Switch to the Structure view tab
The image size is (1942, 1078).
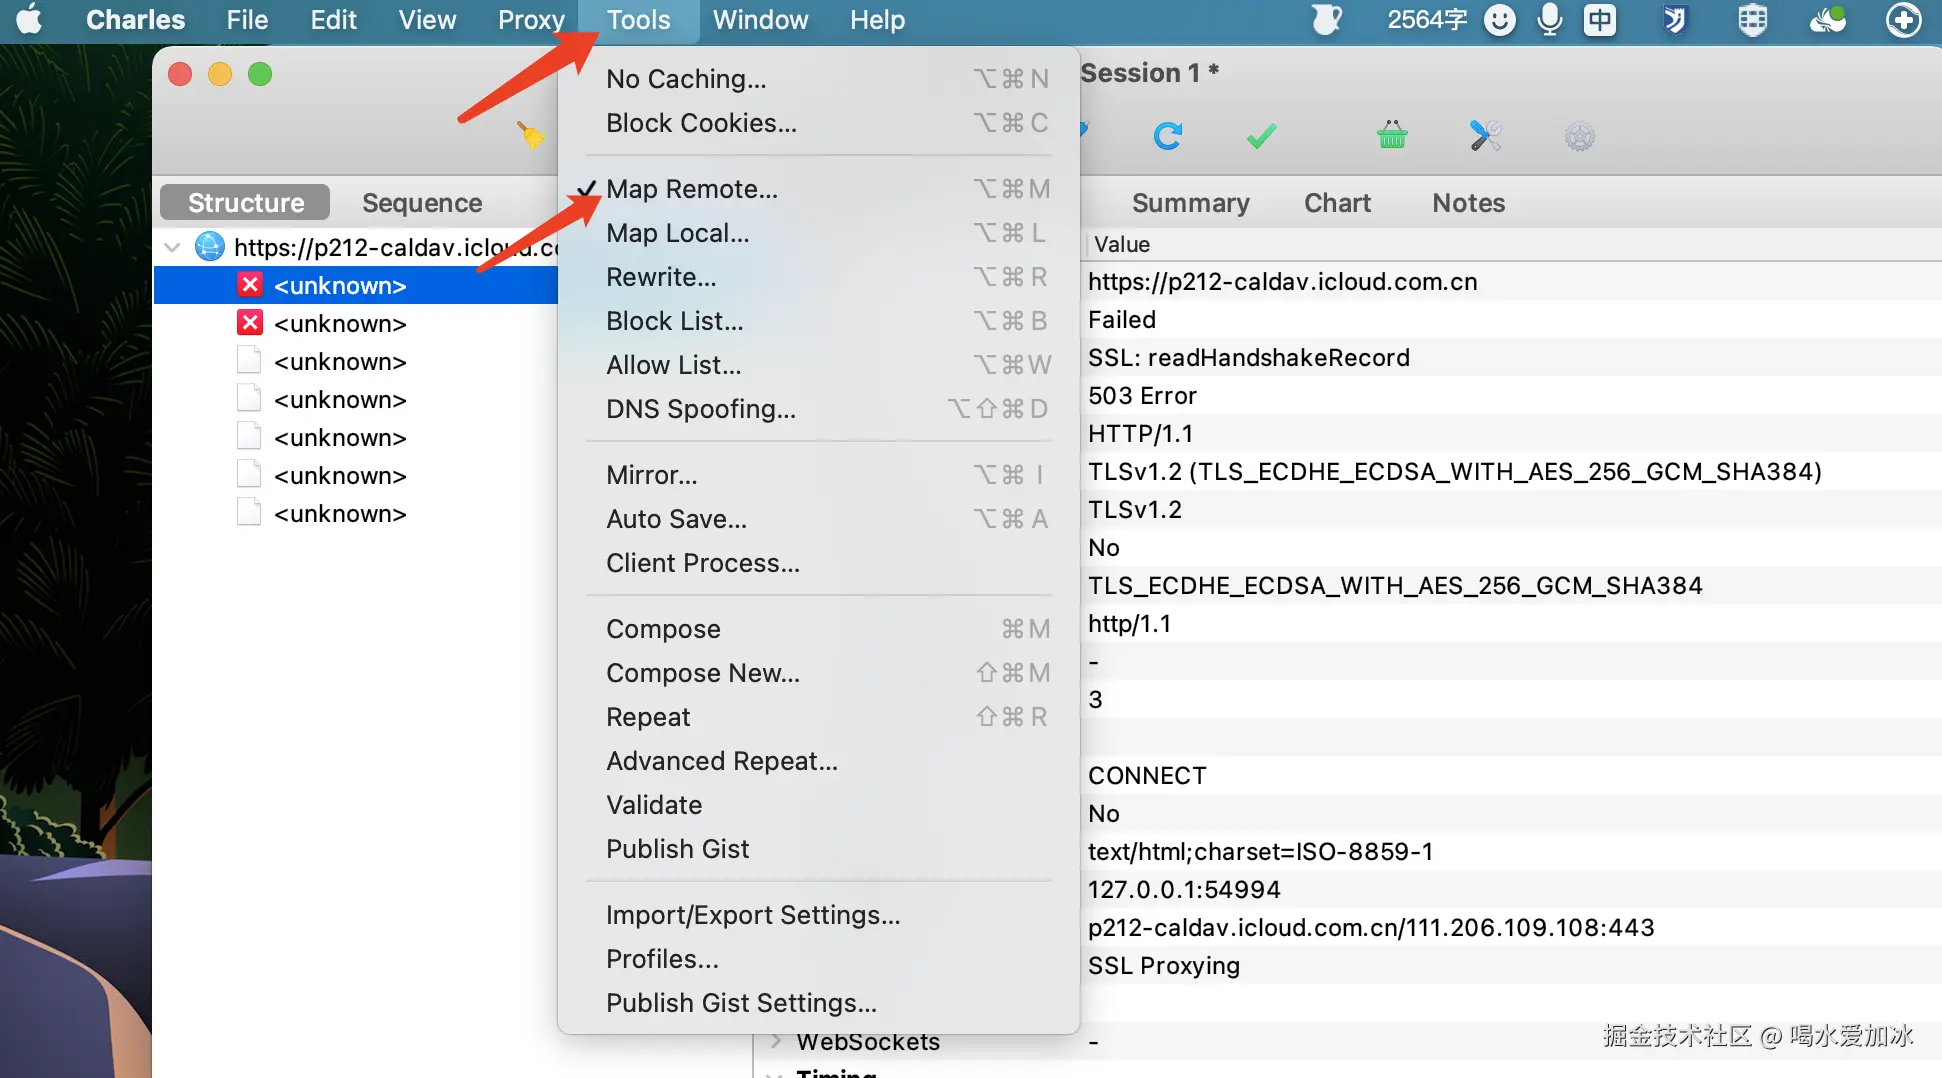[x=245, y=202]
